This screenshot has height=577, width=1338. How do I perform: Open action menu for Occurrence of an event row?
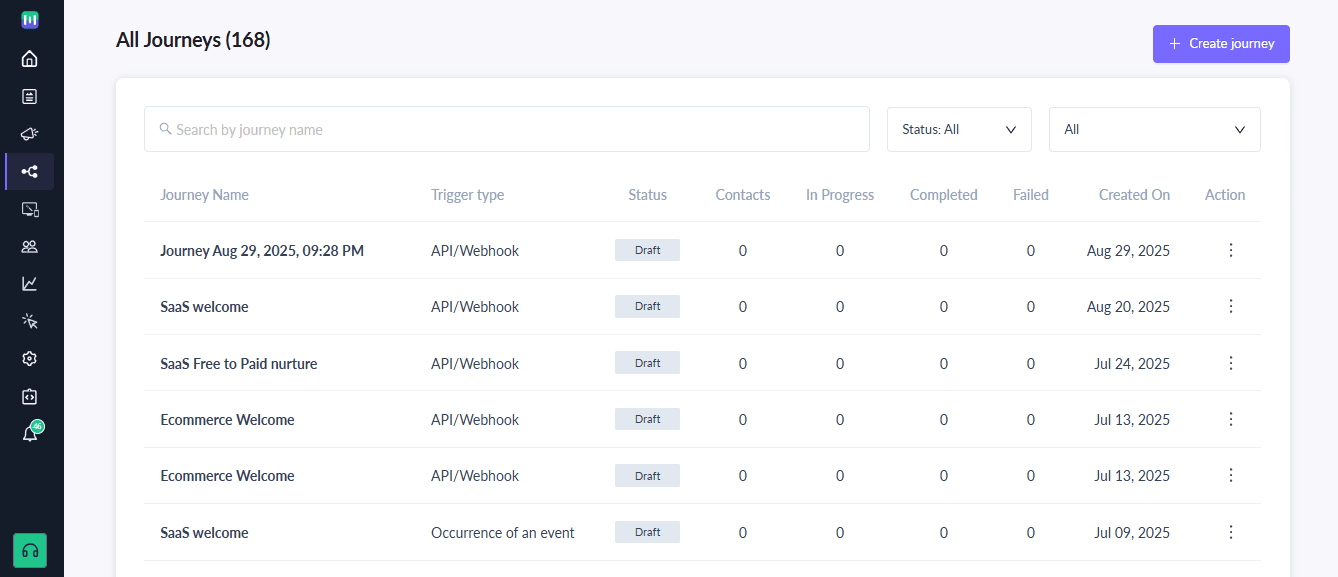1231,532
